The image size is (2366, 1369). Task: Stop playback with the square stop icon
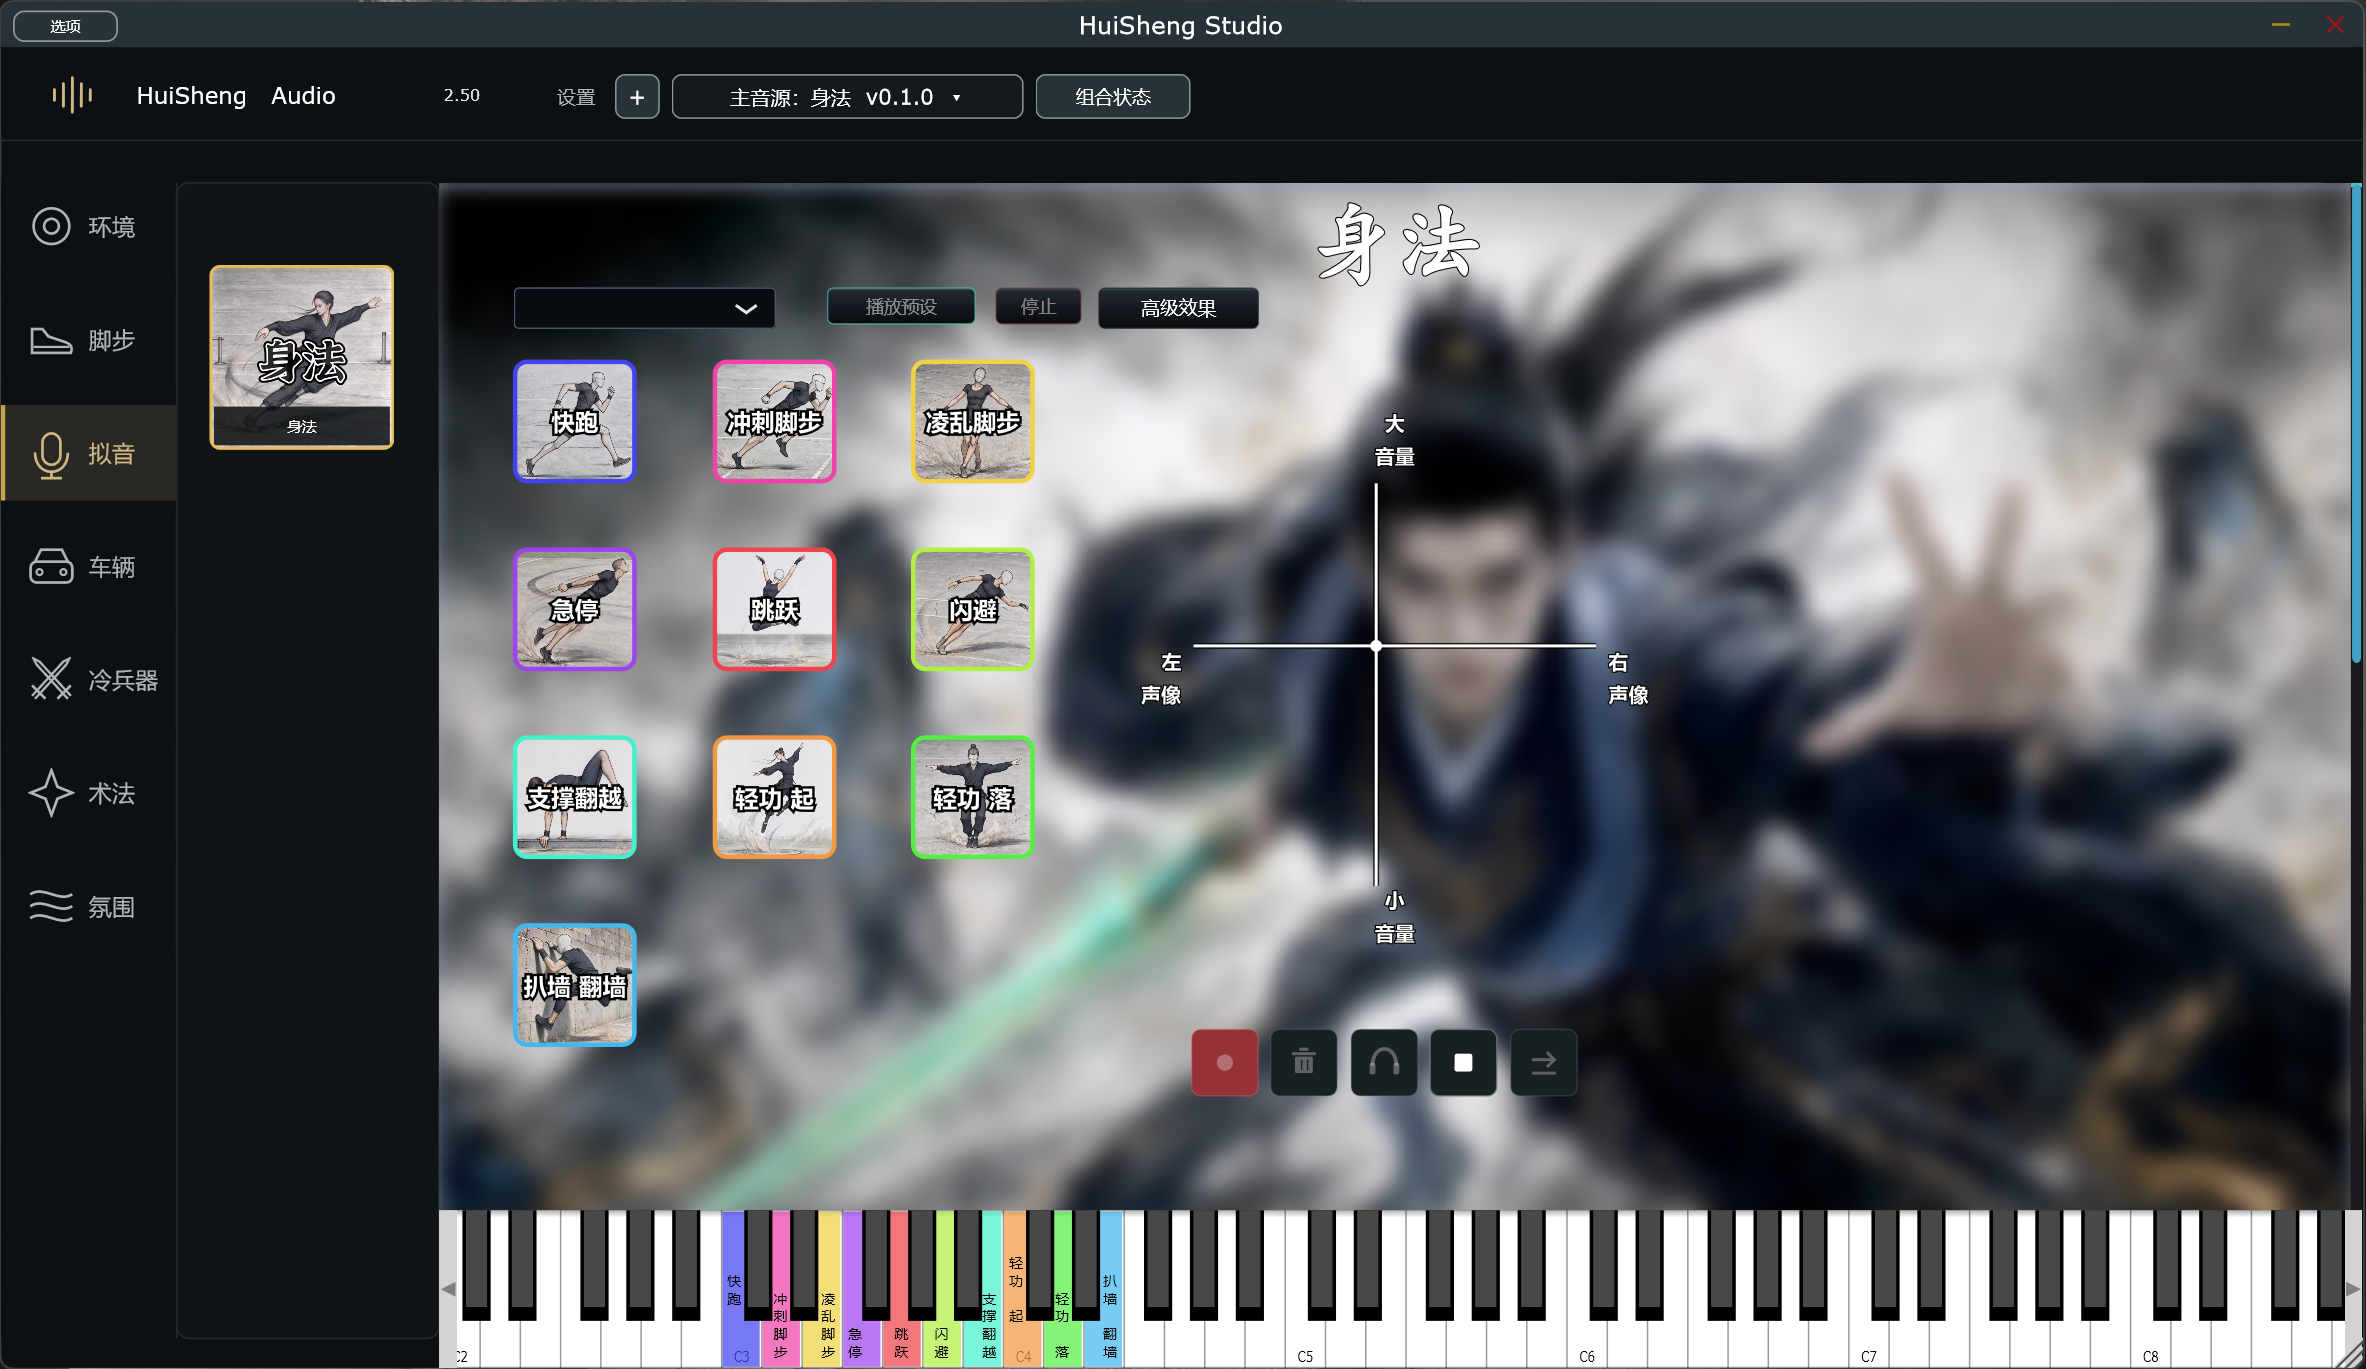tap(1463, 1062)
